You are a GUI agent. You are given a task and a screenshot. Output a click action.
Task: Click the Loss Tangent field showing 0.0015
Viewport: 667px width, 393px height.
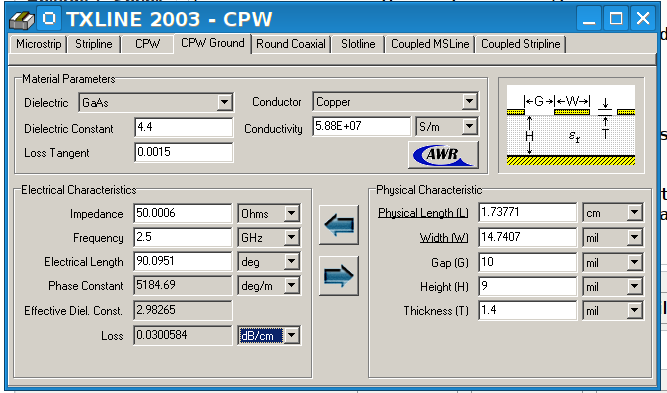[x=184, y=152]
